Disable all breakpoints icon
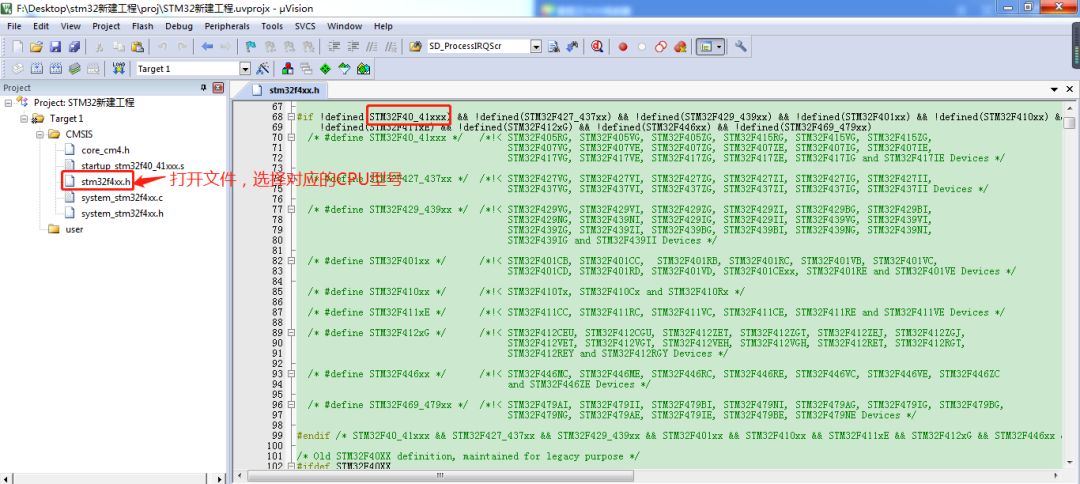1080x484 pixels. pyautogui.click(x=661, y=47)
